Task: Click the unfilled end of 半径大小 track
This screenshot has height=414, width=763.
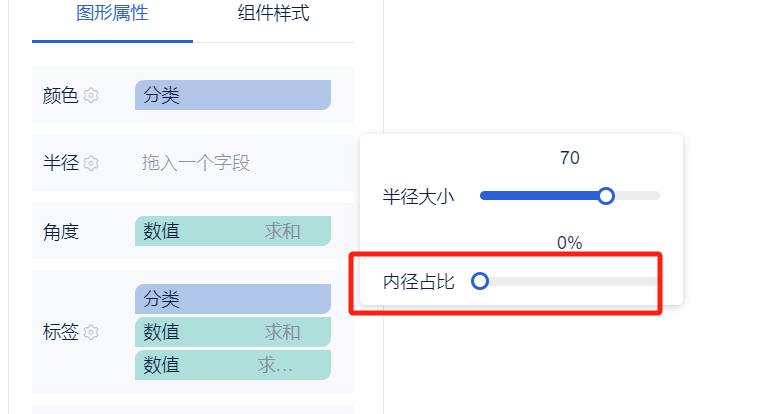Action: (x=637, y=196)
